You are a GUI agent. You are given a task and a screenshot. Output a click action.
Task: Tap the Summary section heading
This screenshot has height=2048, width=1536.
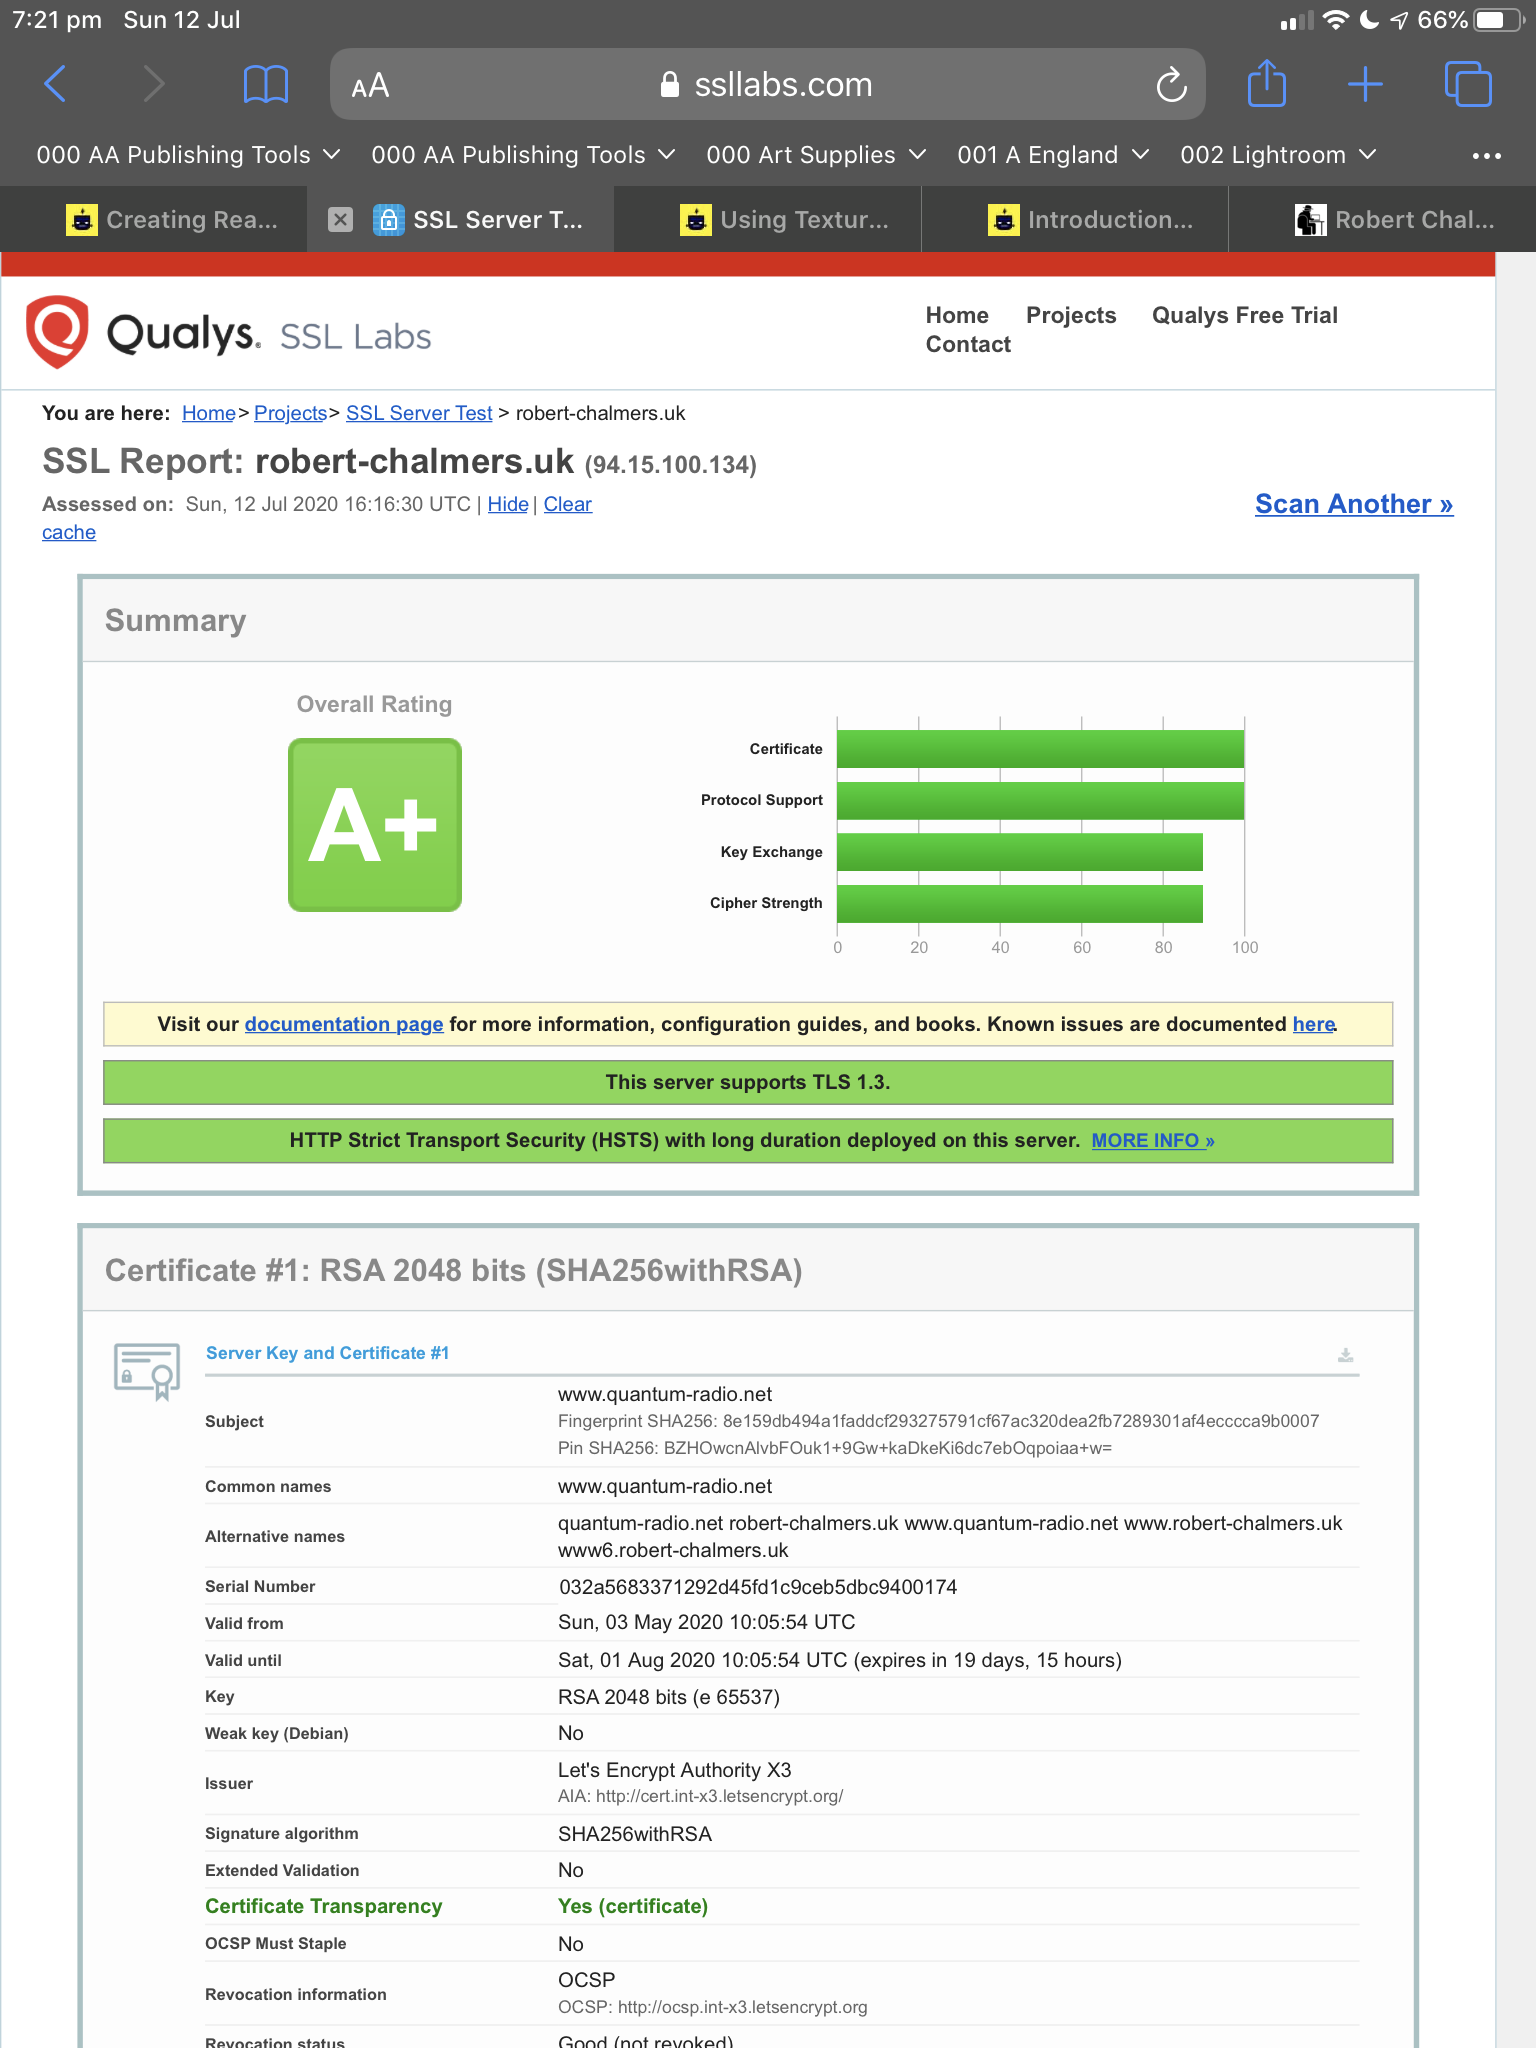tap(176, 620)
